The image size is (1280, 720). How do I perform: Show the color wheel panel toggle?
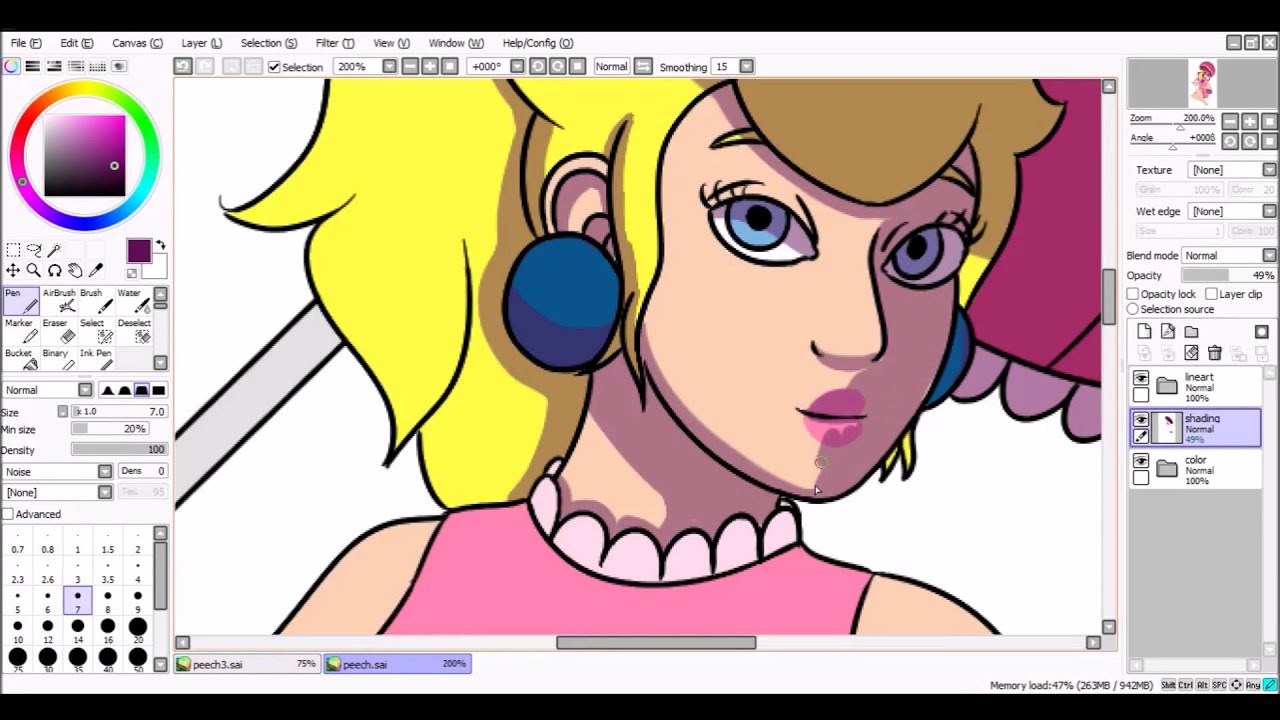point(11,66)
